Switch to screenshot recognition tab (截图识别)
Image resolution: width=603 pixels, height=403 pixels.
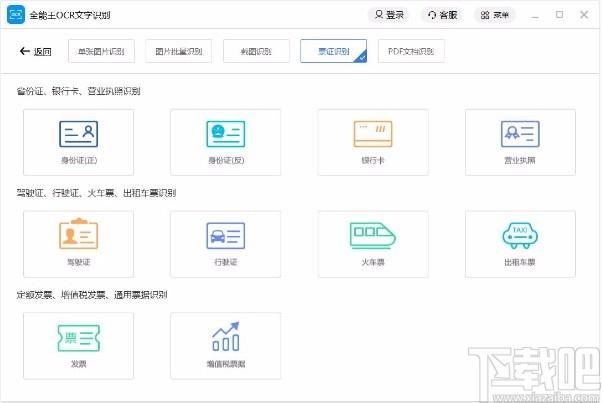point(256,51)
